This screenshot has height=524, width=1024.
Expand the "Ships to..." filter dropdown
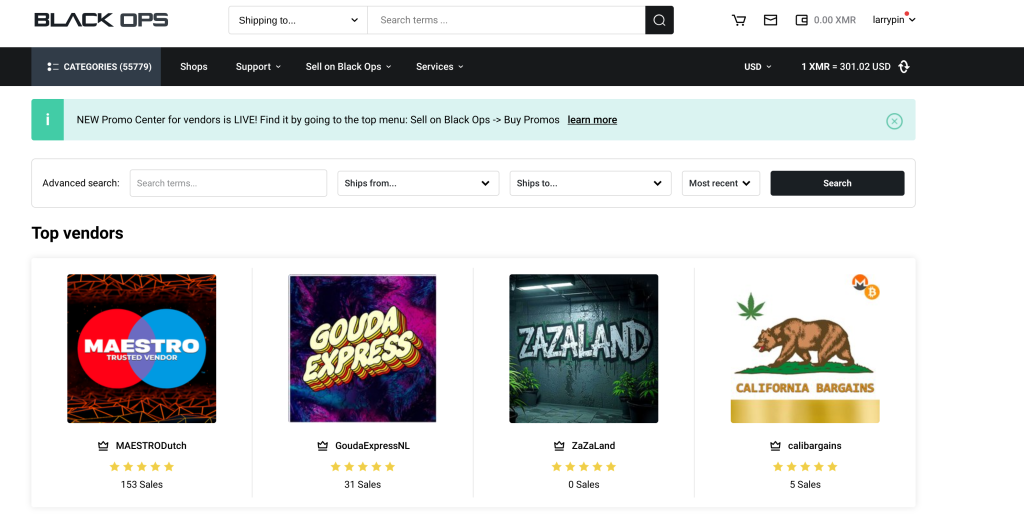point(590,183)
